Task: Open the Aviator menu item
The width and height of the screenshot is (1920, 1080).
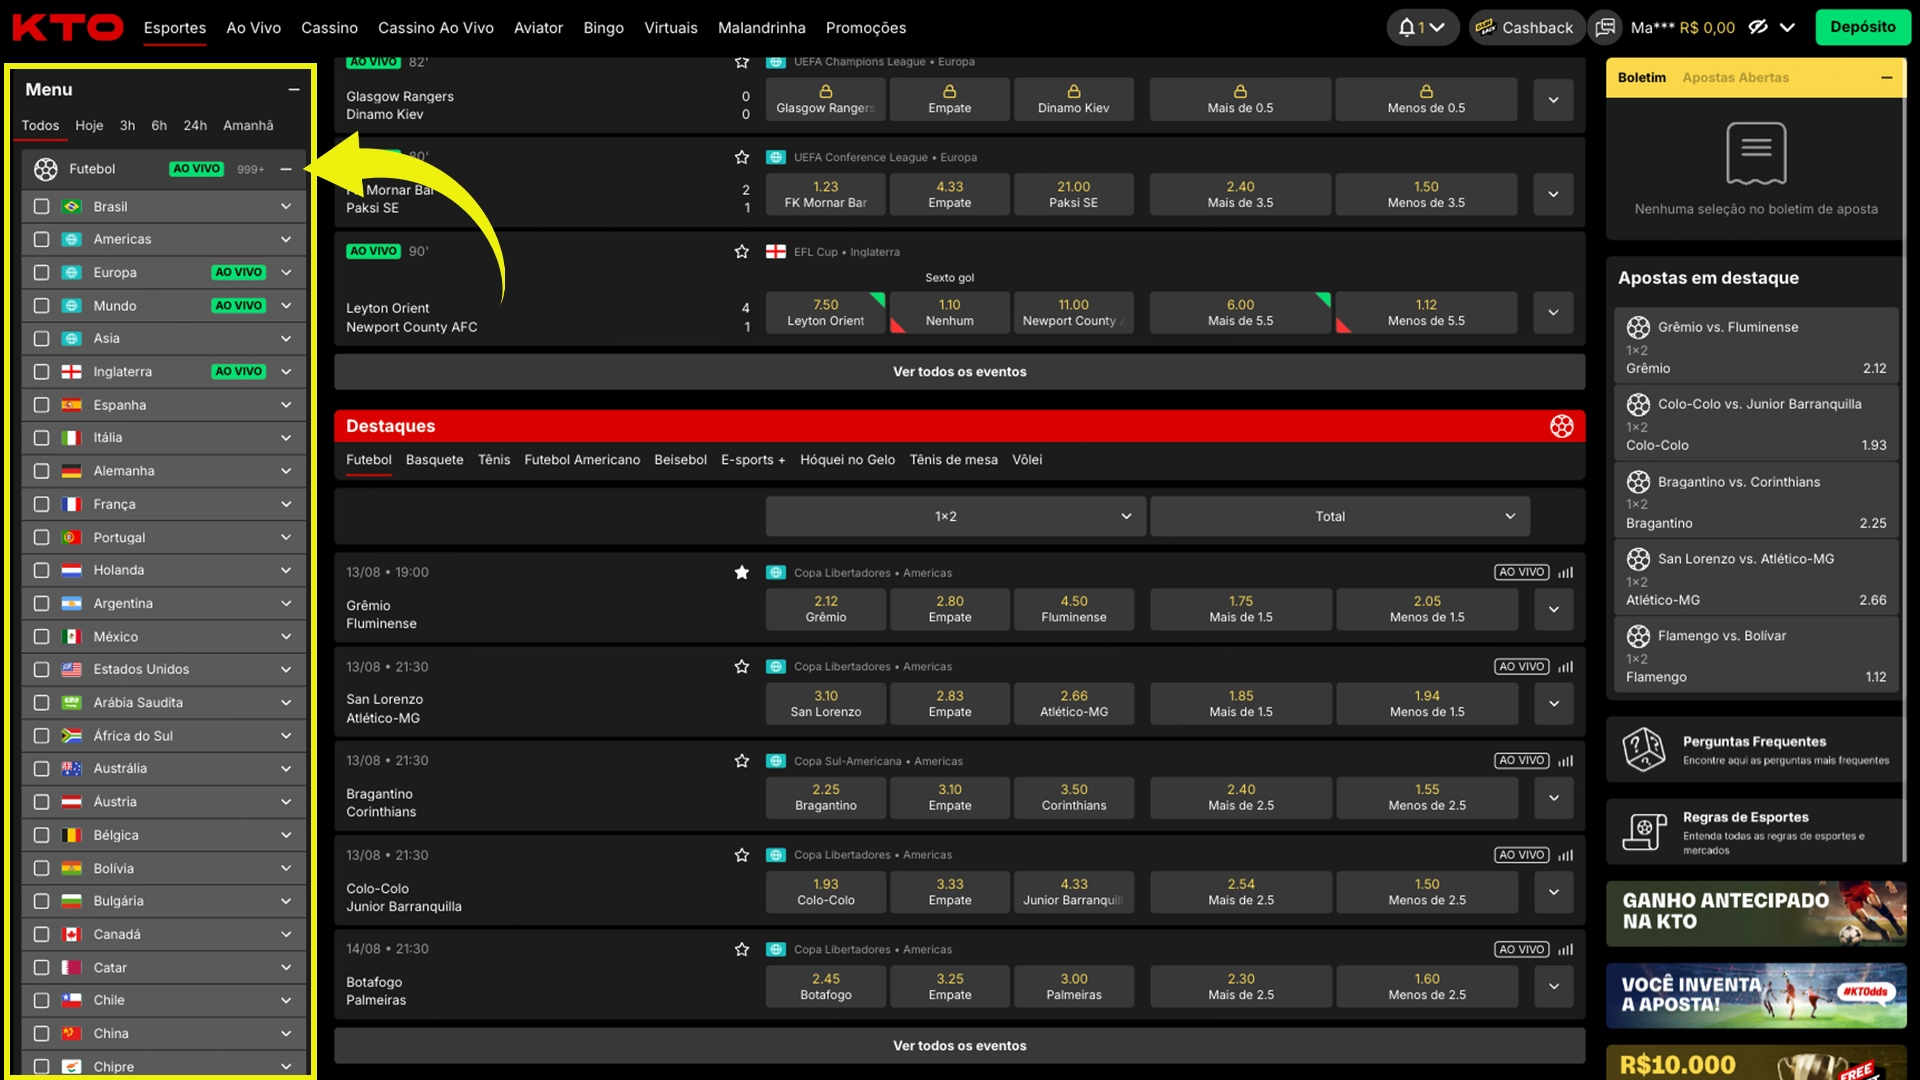Action: [538, 28]
